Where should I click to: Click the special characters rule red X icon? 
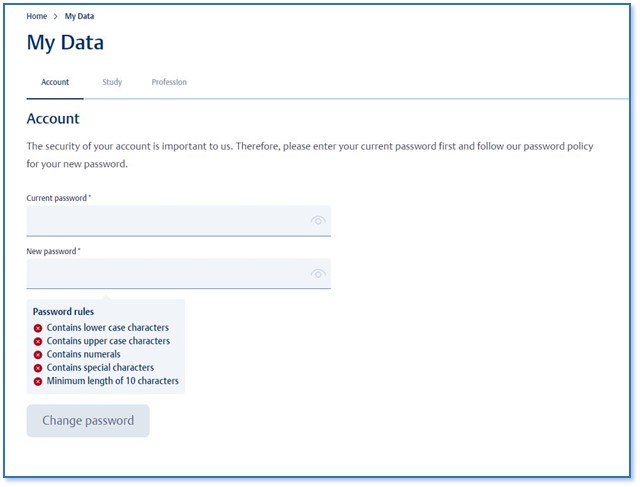point(38,368)
